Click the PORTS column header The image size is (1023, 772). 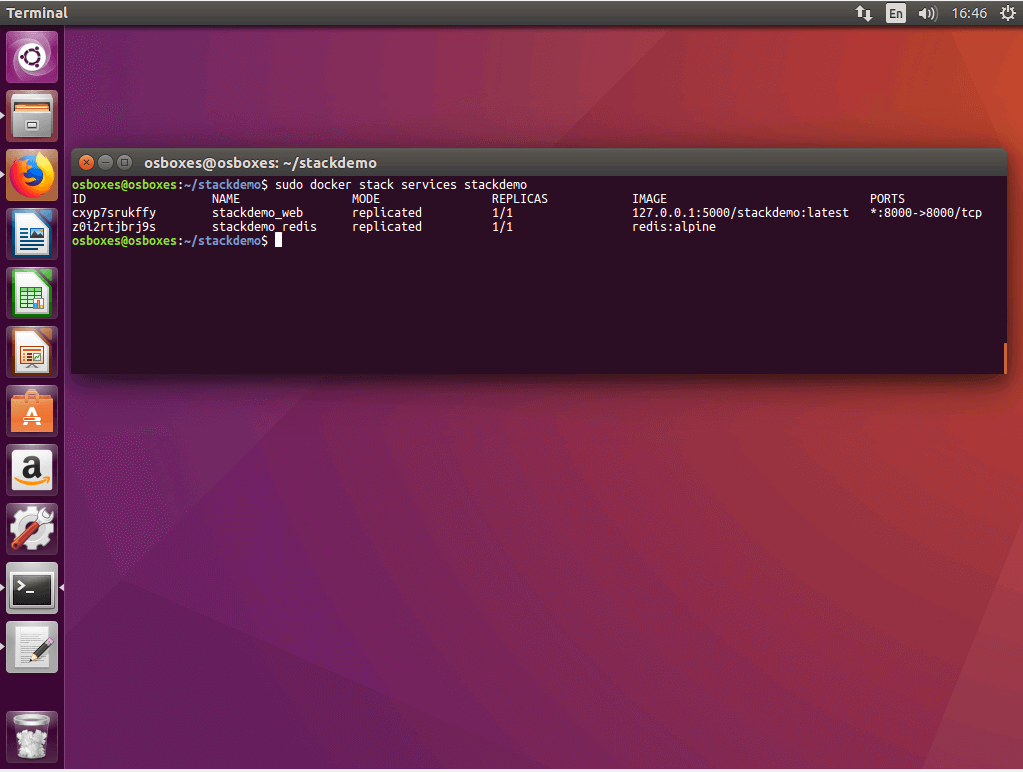coord(887,198)
